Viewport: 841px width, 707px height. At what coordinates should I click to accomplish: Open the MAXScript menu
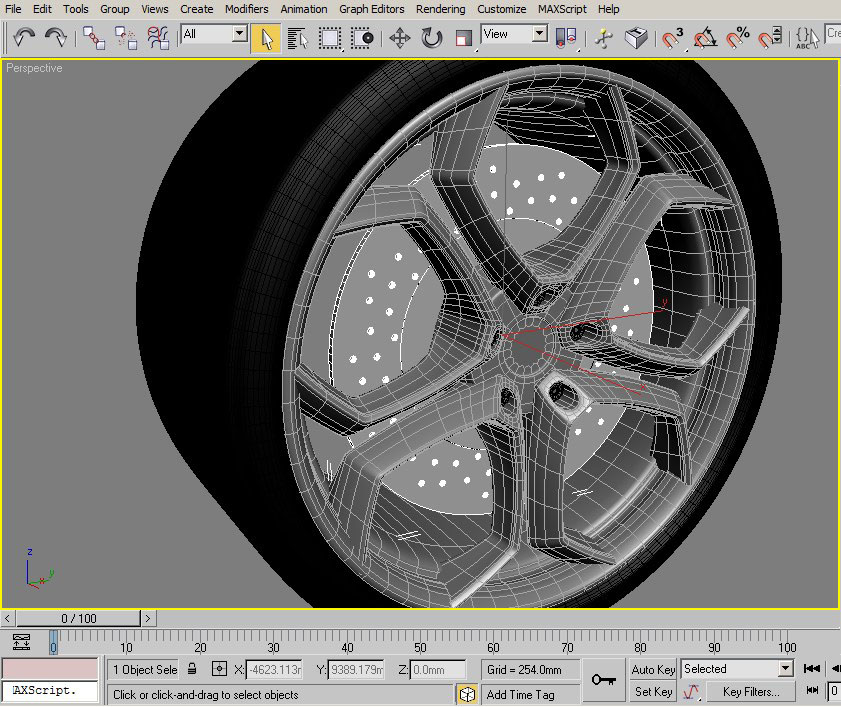[x=562, y=9]
